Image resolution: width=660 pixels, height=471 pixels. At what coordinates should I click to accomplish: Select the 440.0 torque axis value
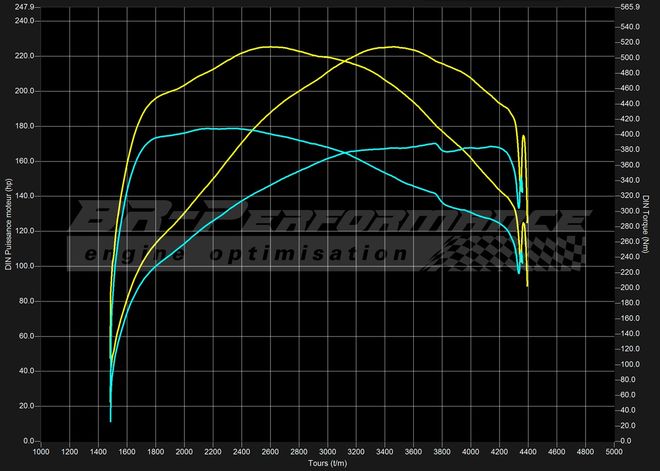(630, 104)
